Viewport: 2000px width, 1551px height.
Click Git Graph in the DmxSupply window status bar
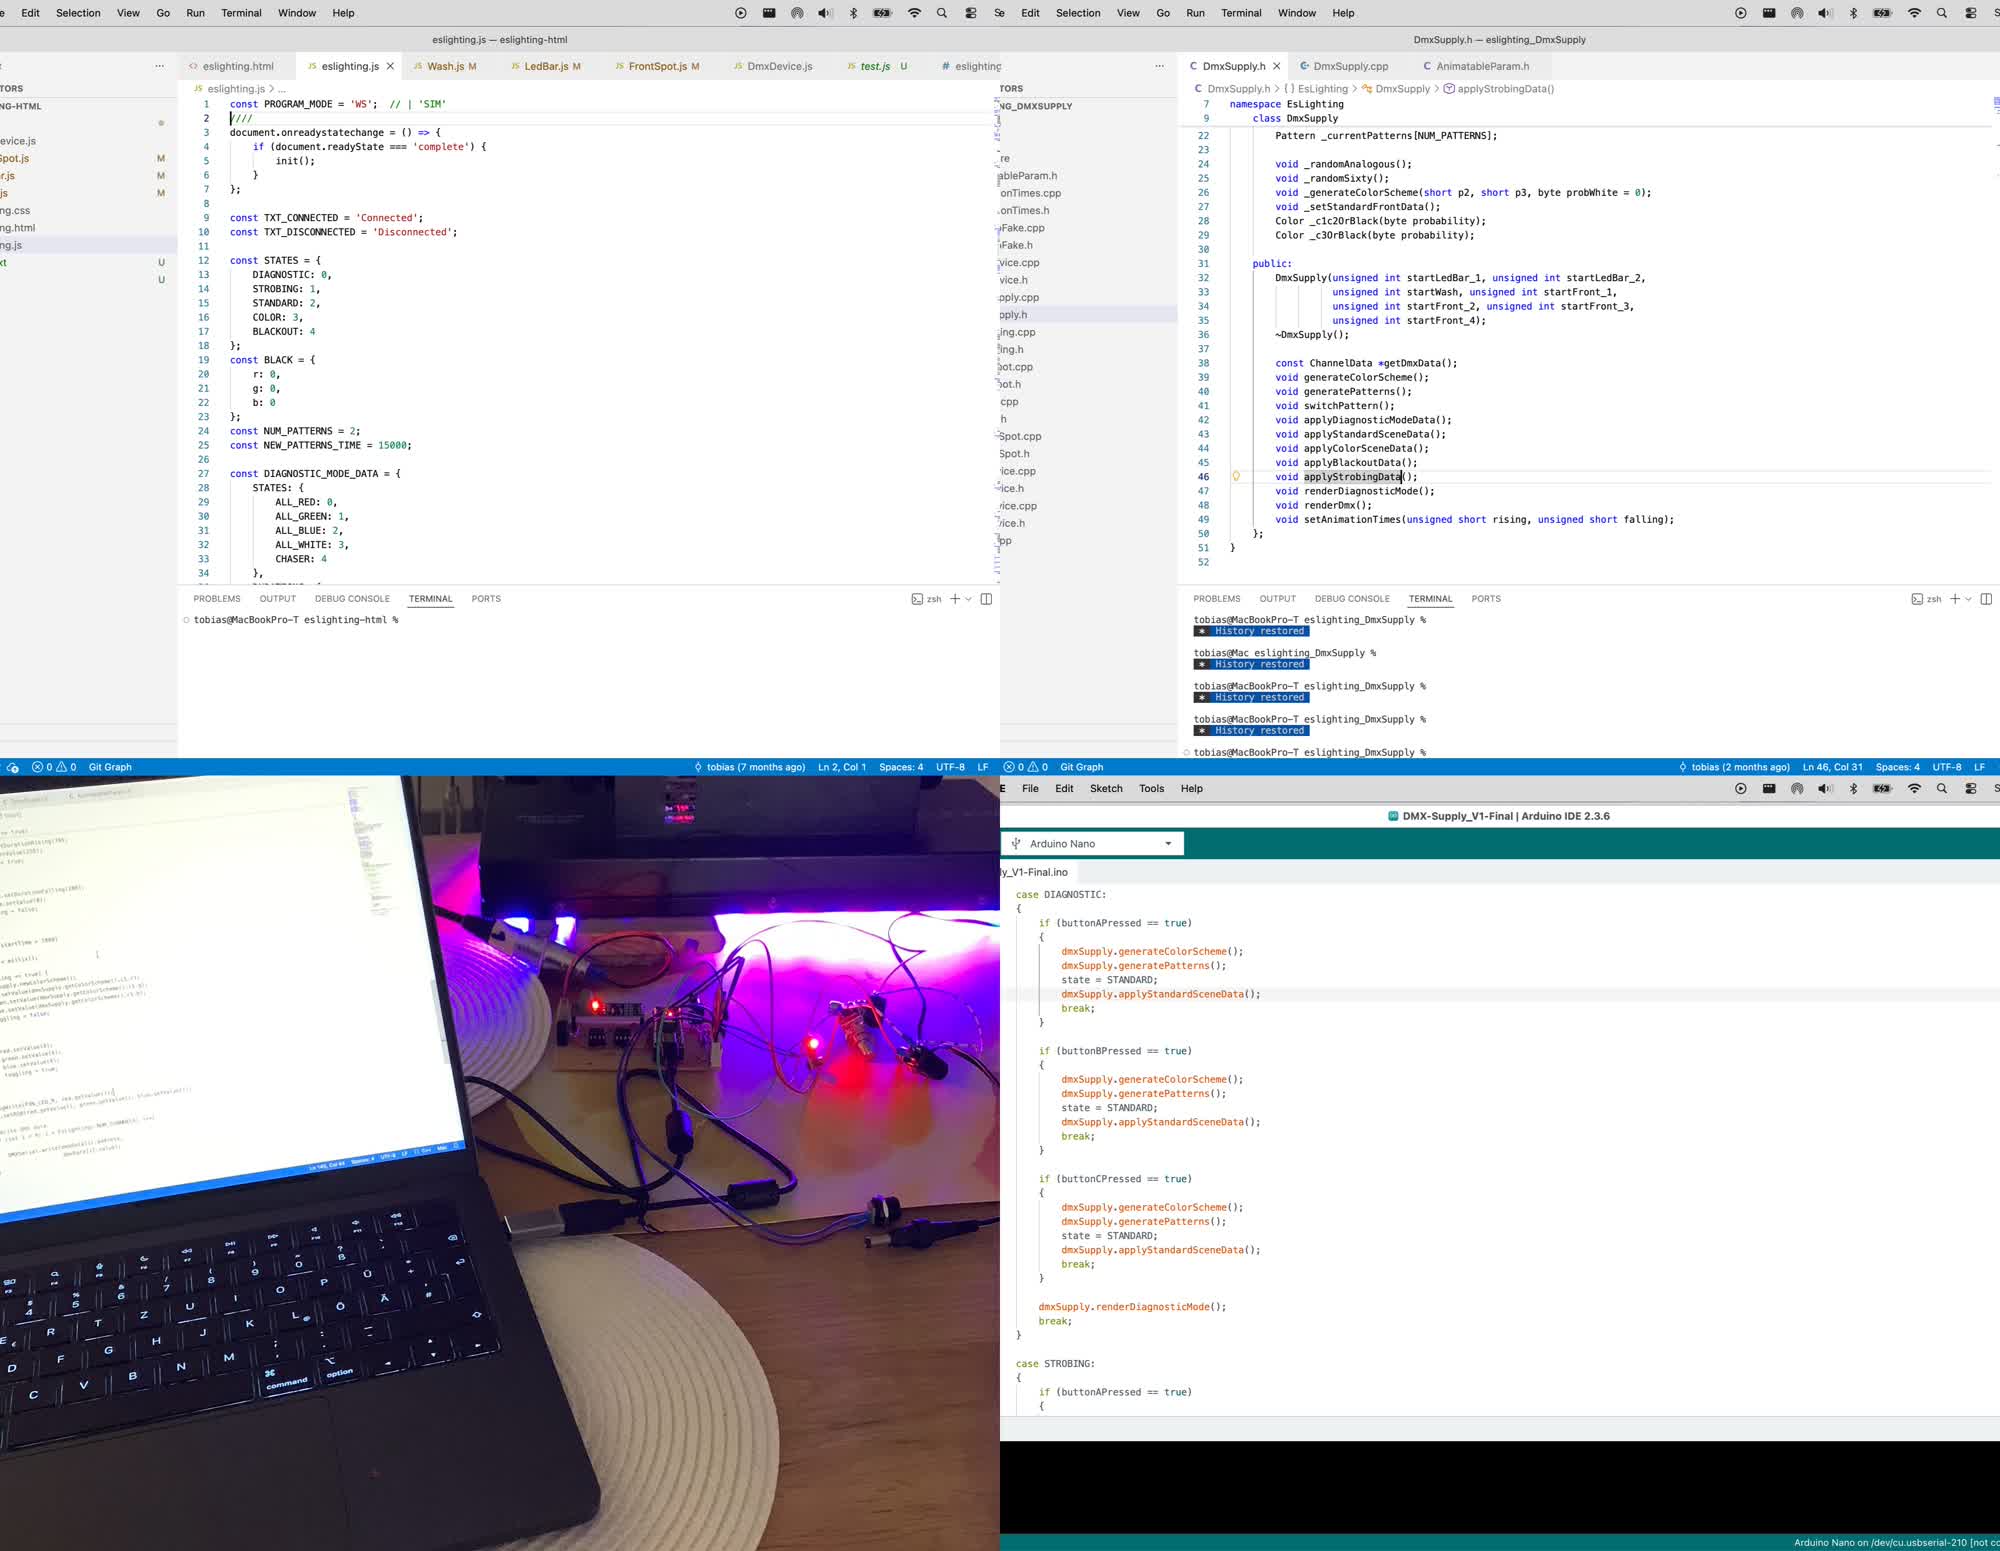tap(1081, 767)
